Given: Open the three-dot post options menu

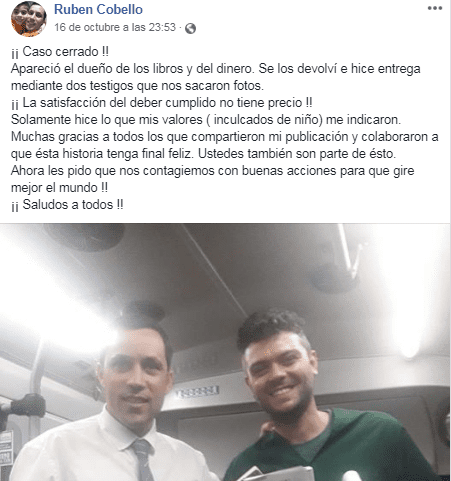Looking at the screenshot, I should pyautogui.click(x=435, y=8).
